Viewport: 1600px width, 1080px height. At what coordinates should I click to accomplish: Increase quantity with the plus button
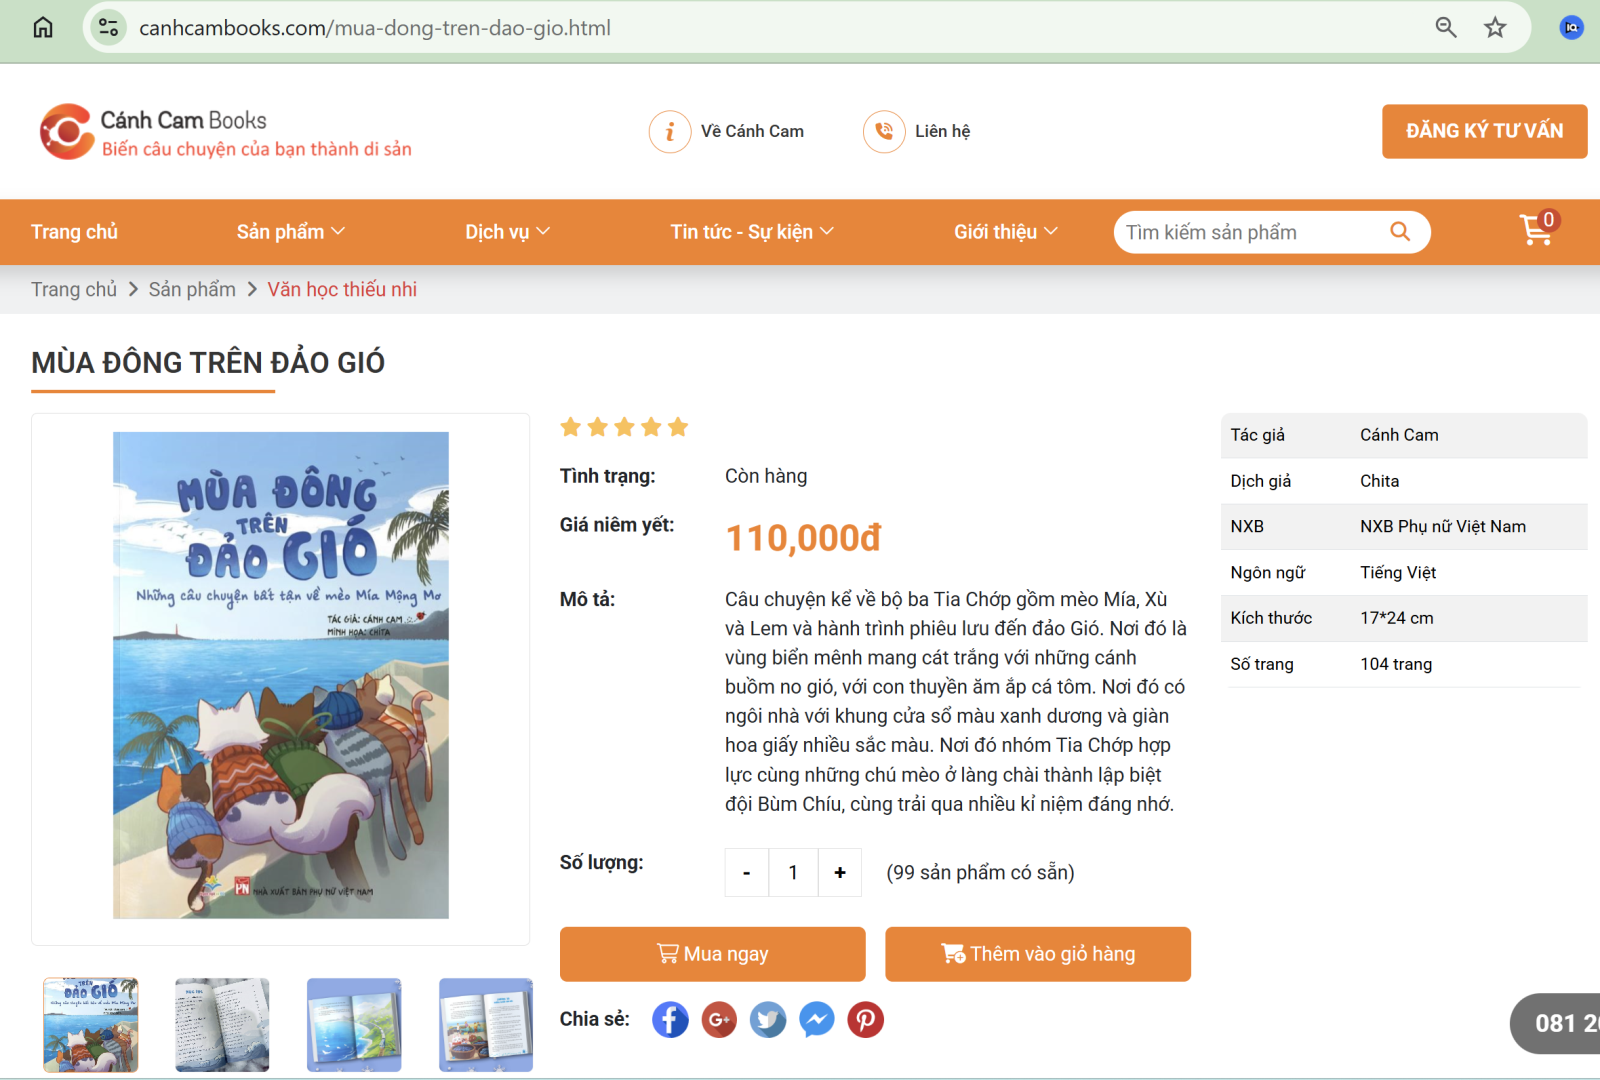click(x=840, y=873)
